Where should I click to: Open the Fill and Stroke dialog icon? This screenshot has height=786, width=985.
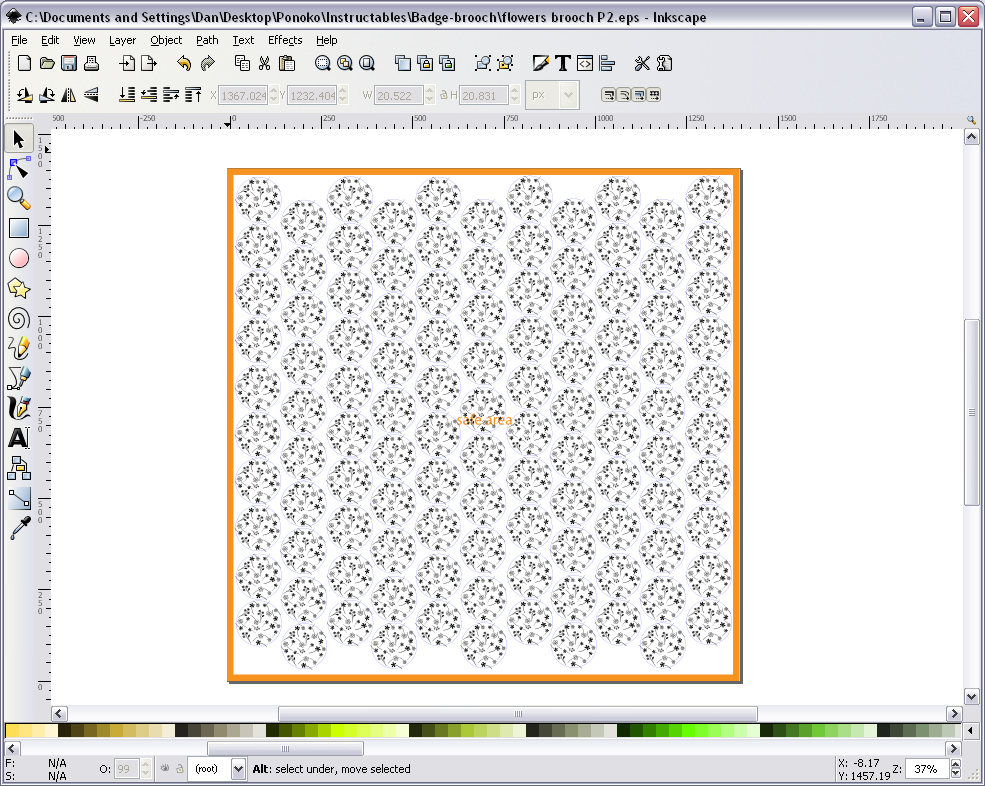(x=540, y=63)
